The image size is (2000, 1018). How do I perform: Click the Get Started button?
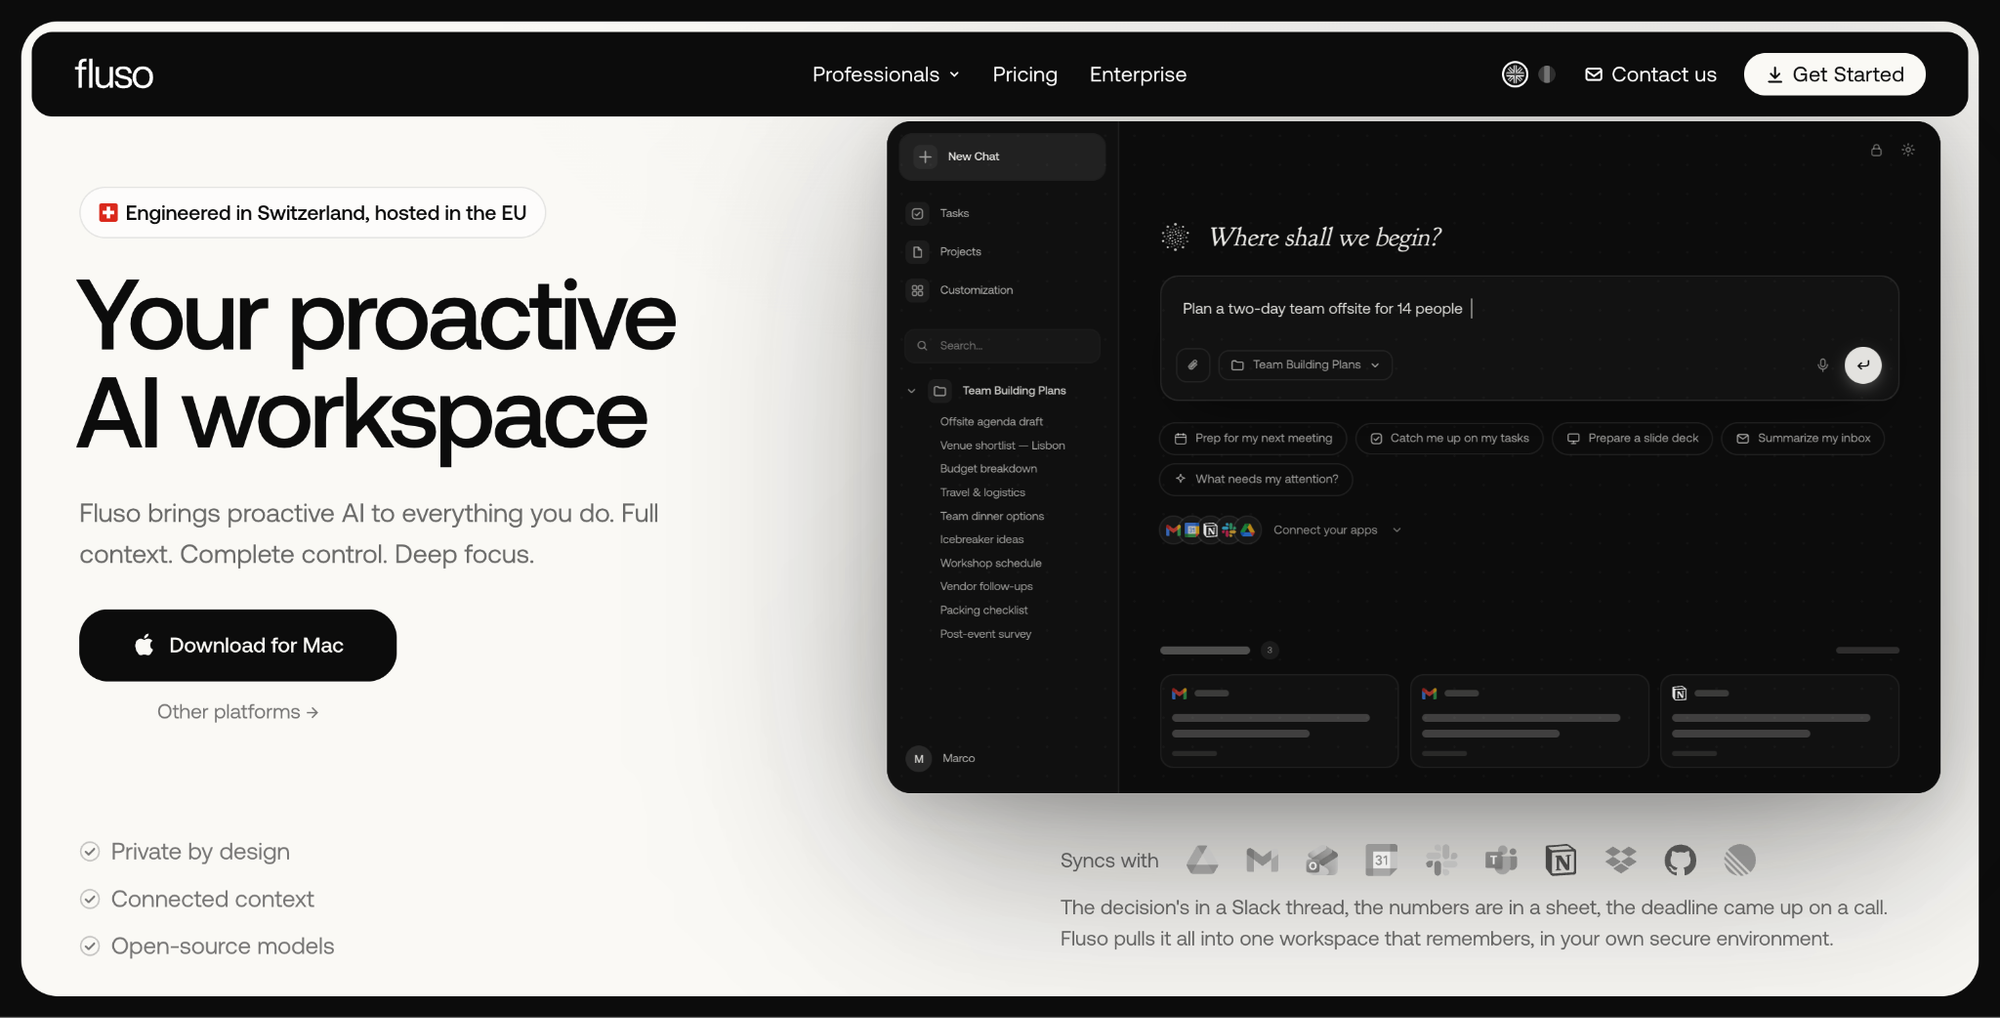click(1835, 74)
